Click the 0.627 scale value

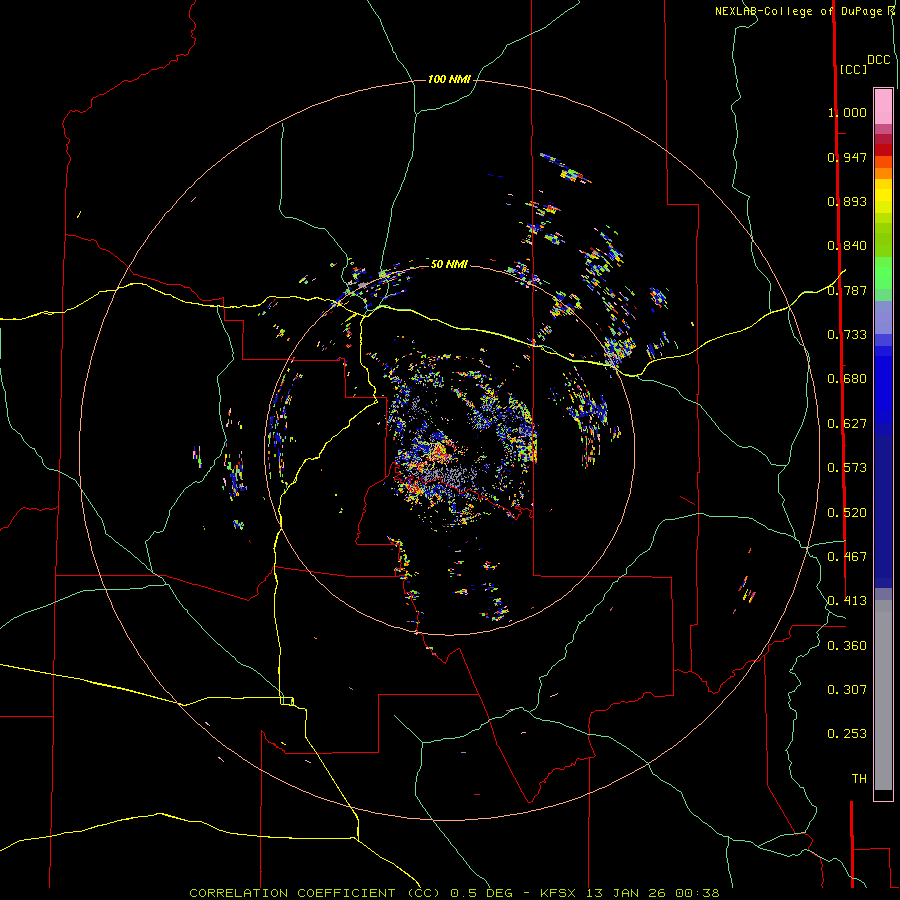tap(847, 424)
